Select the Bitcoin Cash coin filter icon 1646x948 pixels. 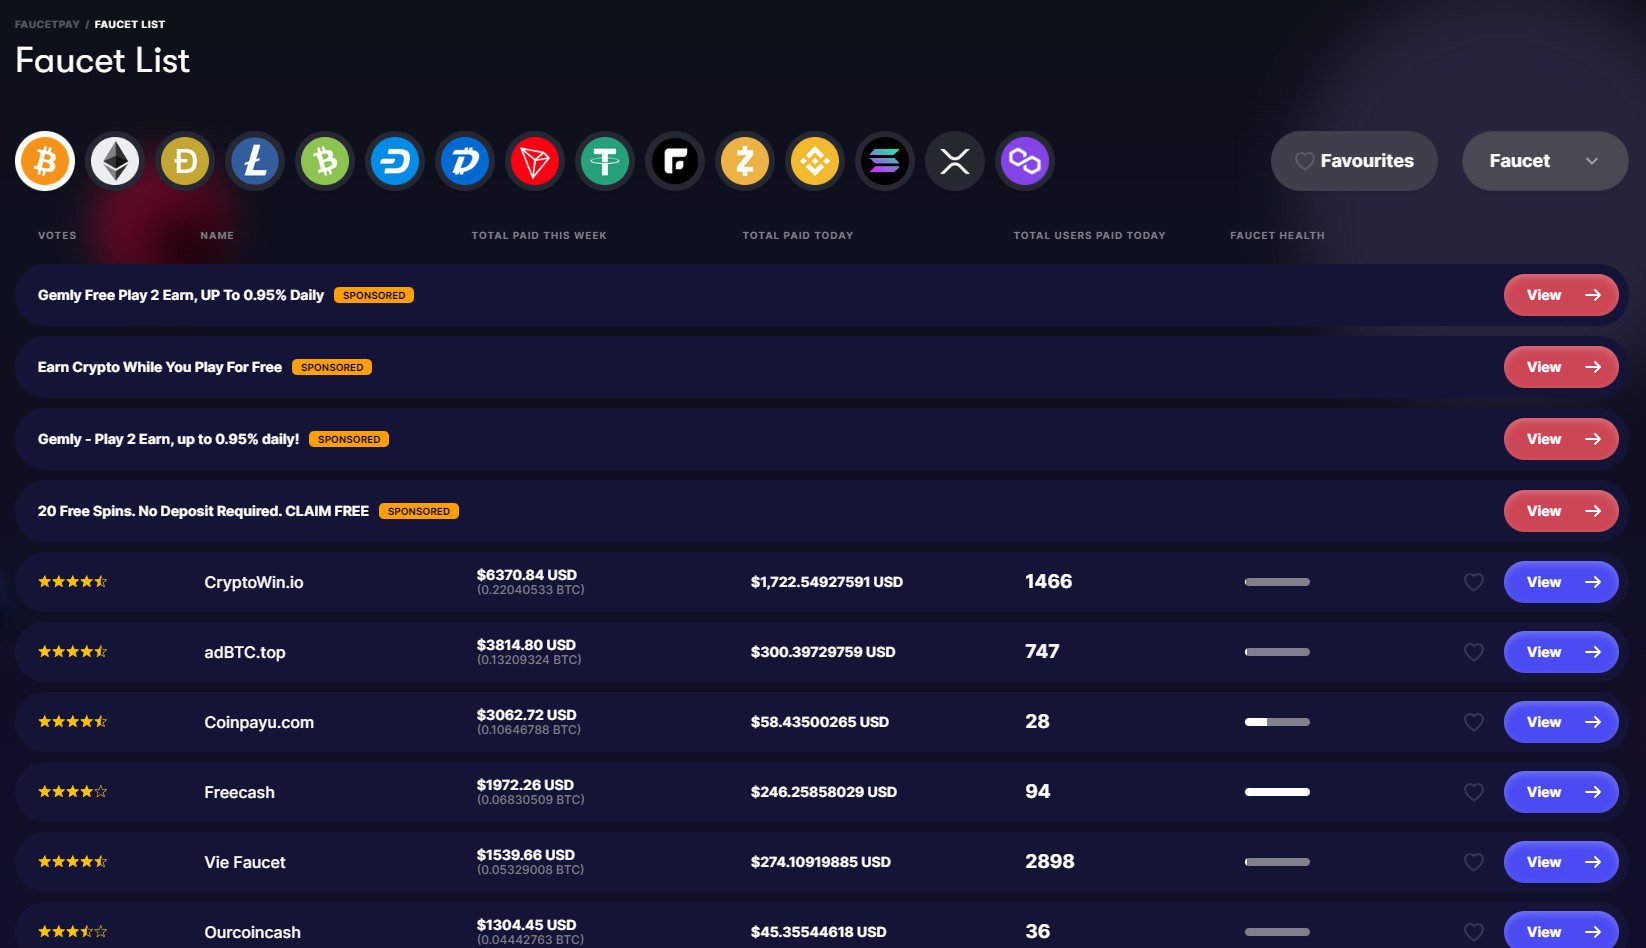(x=325, y=161)
